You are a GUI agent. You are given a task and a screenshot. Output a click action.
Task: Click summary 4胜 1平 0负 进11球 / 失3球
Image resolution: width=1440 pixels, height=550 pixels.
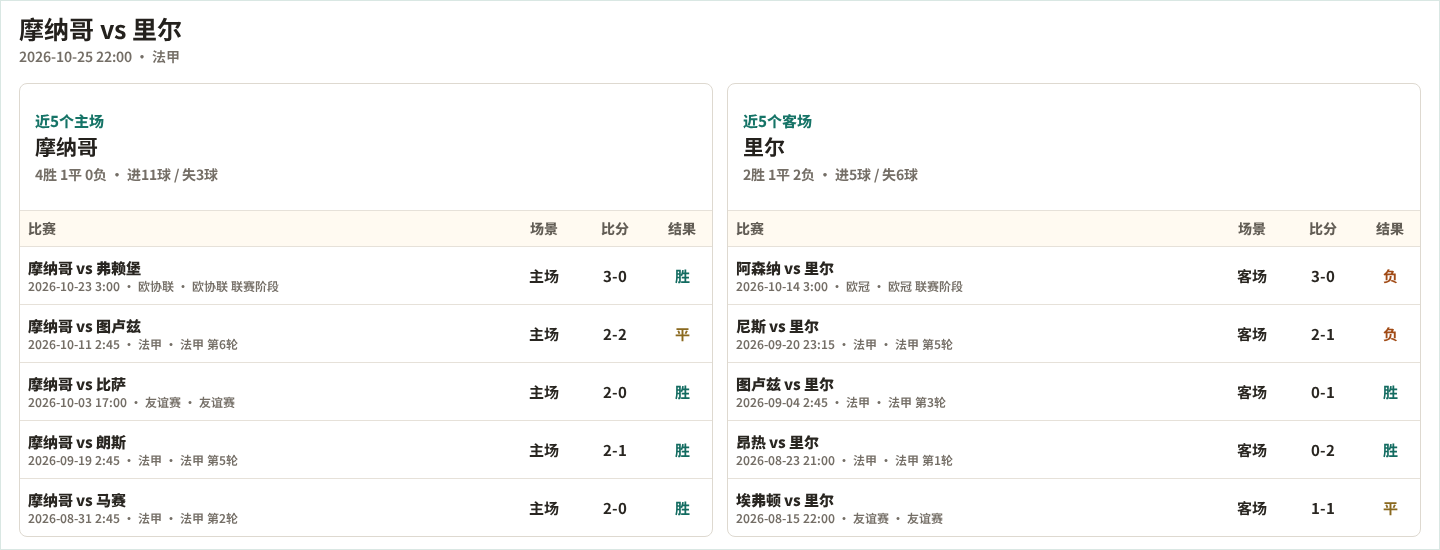pyautogui.click(x=126, y=175)
